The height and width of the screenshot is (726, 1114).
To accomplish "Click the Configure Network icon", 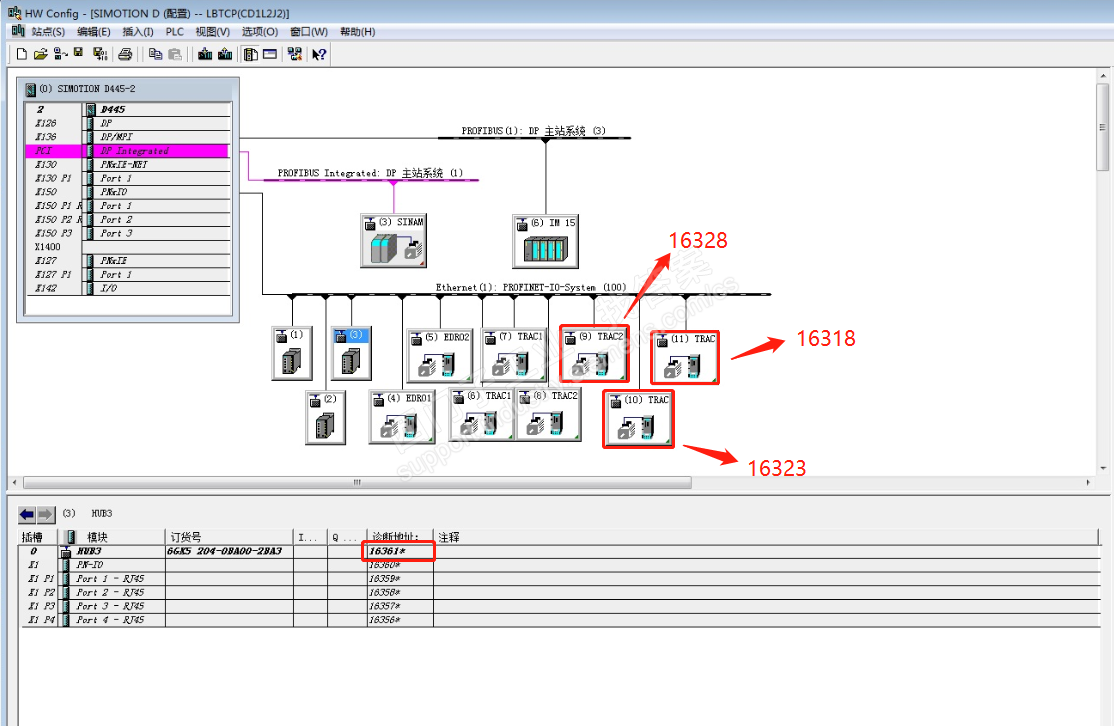I will [x=294, y=54].
